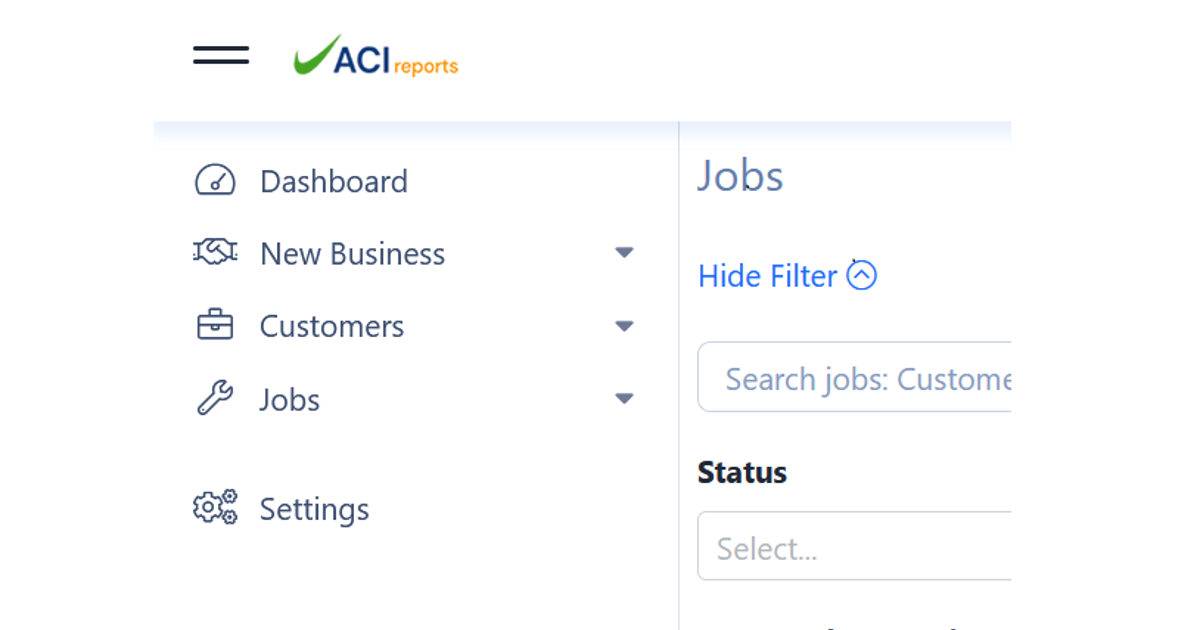Click the ACI reports logo
Viewport: 1200px width, 630px height.
[x=376, y=56]
